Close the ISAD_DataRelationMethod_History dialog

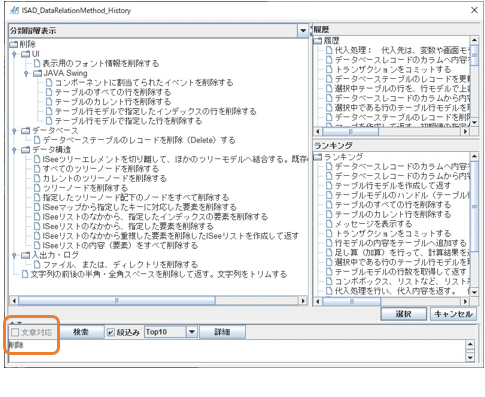(x=474, y=10)
